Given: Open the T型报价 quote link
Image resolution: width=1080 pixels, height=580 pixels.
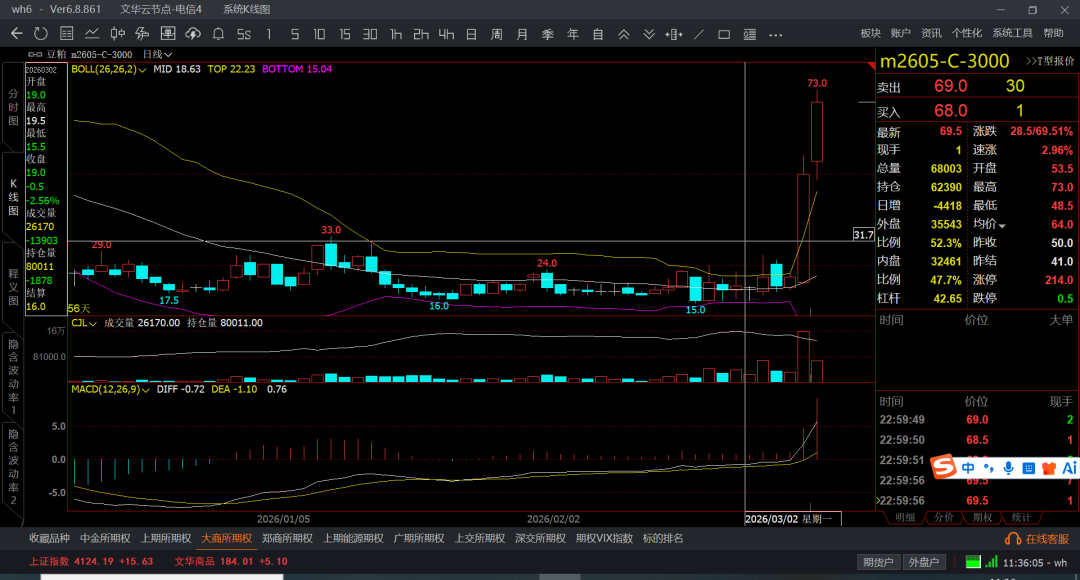Looking at the screenshot, I should (x=1050, y=61).
